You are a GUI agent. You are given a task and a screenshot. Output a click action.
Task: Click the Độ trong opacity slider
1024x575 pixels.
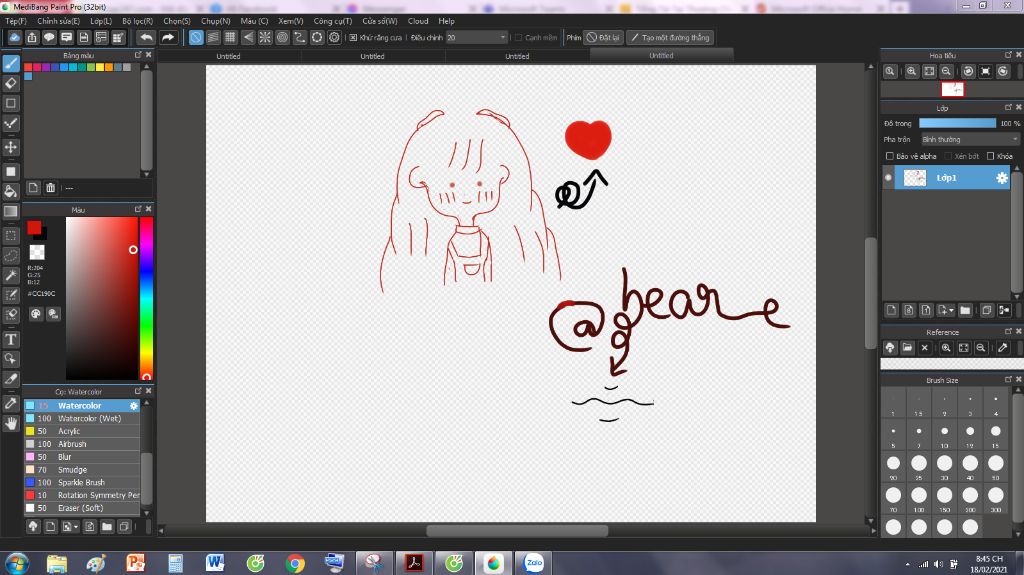957,123
